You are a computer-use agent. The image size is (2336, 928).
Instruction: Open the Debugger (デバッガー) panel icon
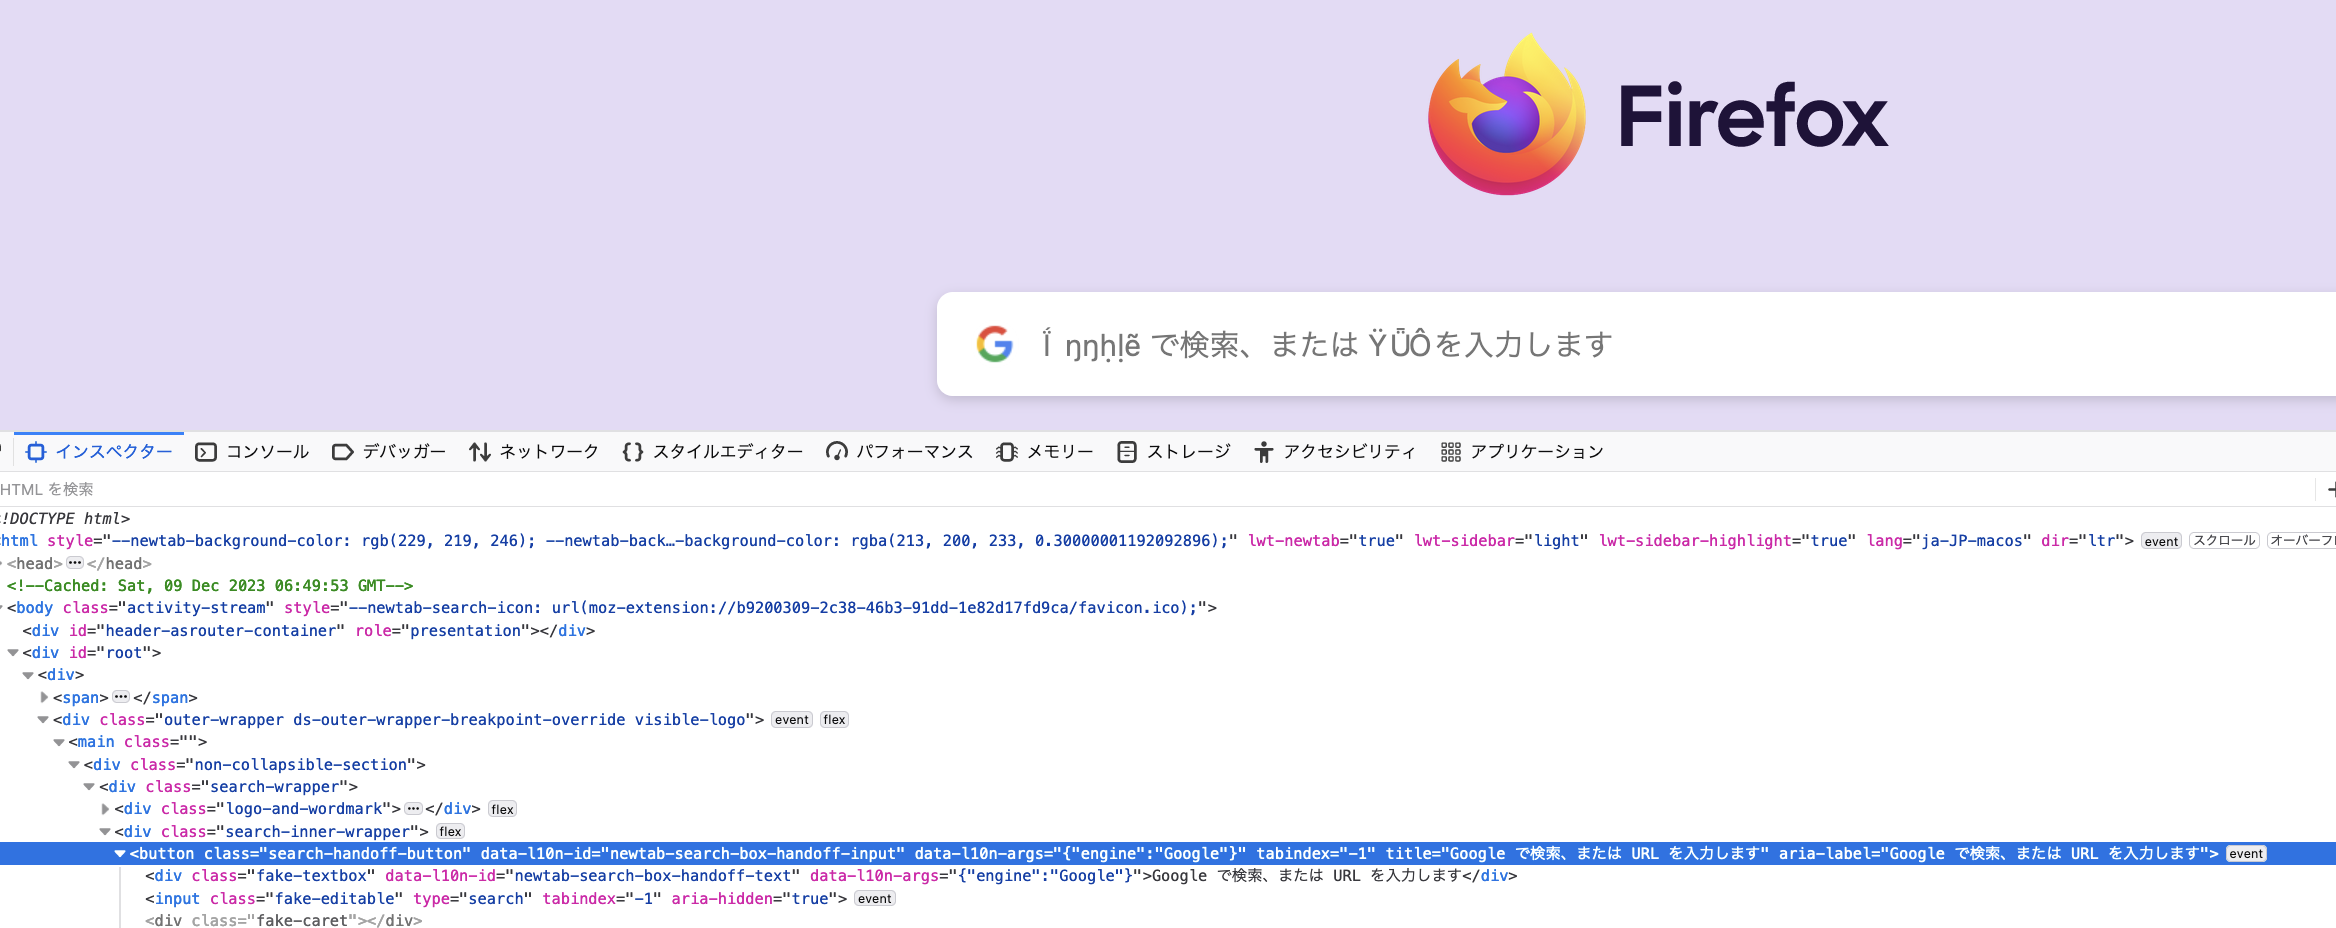point(342,452)
